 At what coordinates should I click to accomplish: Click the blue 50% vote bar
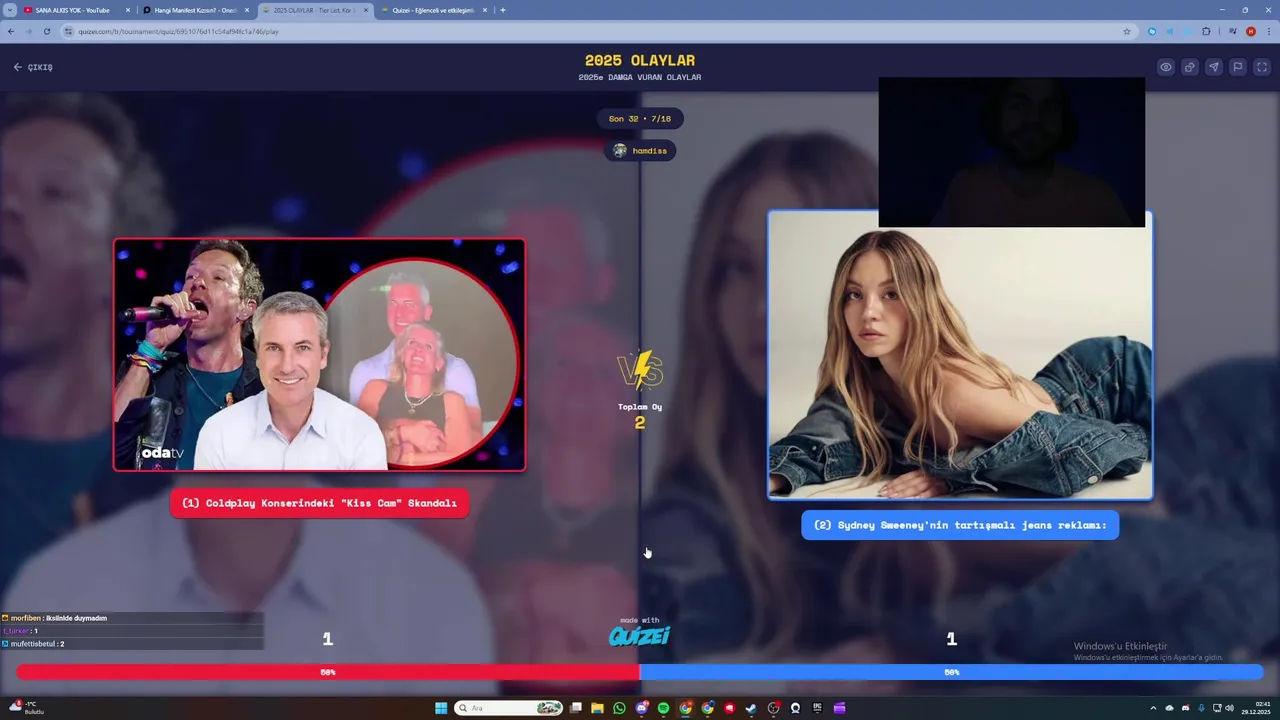tap(951, 672)
